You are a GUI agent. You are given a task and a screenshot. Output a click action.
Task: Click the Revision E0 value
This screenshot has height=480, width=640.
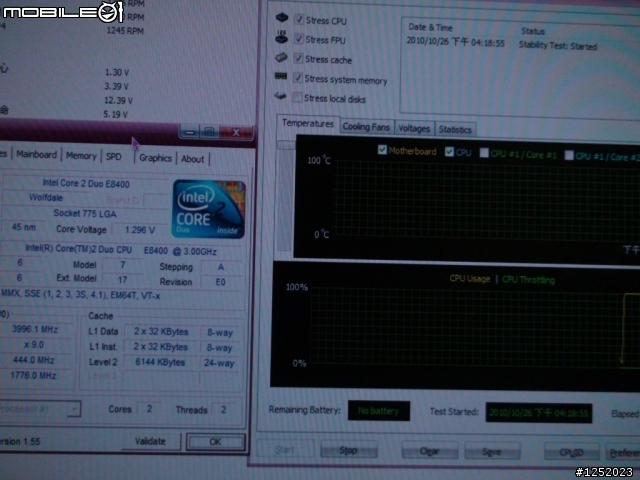tap(220, 282)
